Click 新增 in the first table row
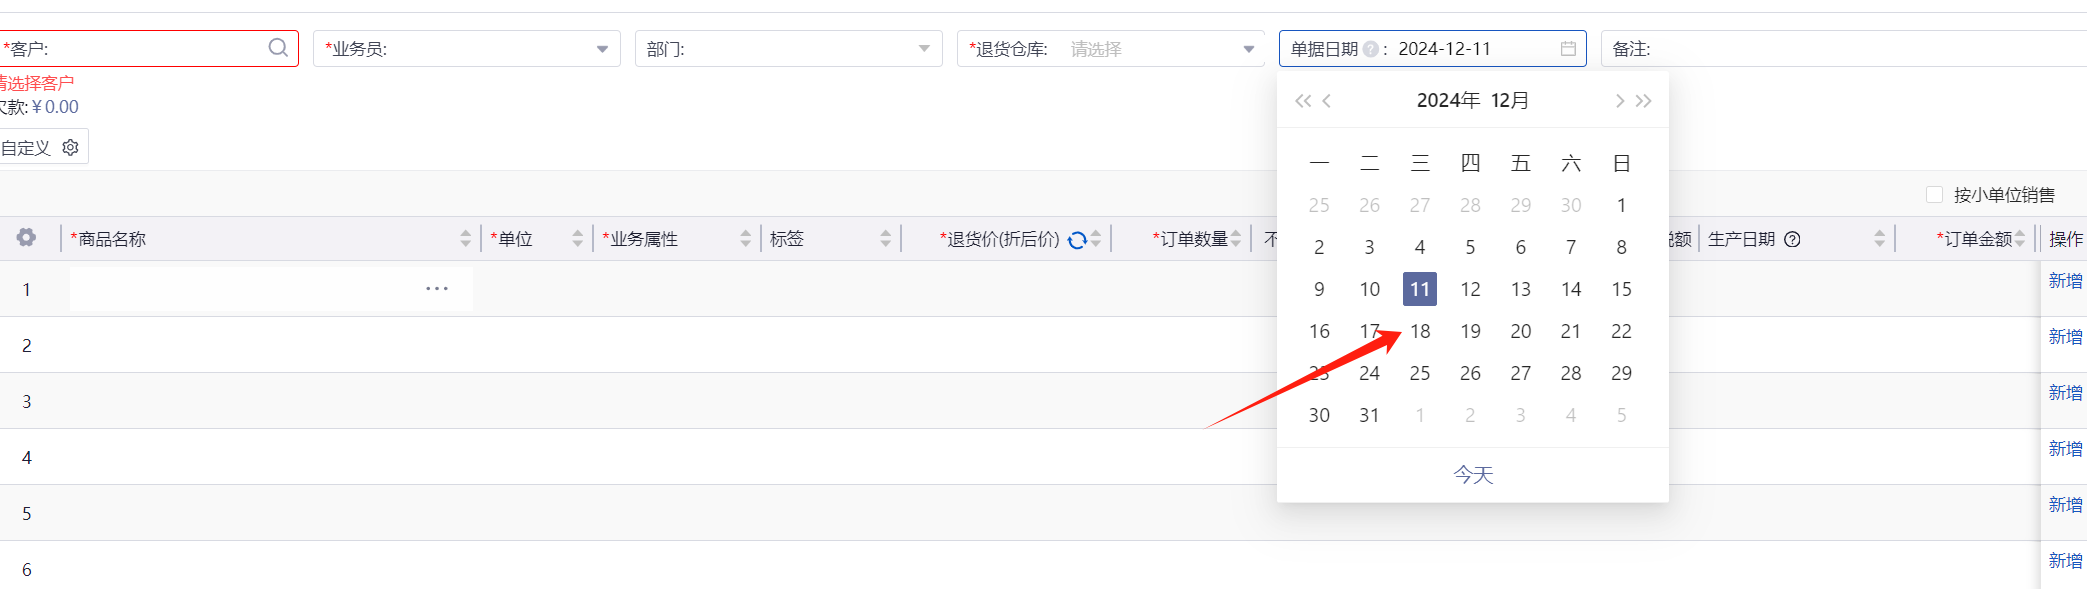This screenshot has width=2087, height=589. pyautogui.click(x=2064, y=281)
